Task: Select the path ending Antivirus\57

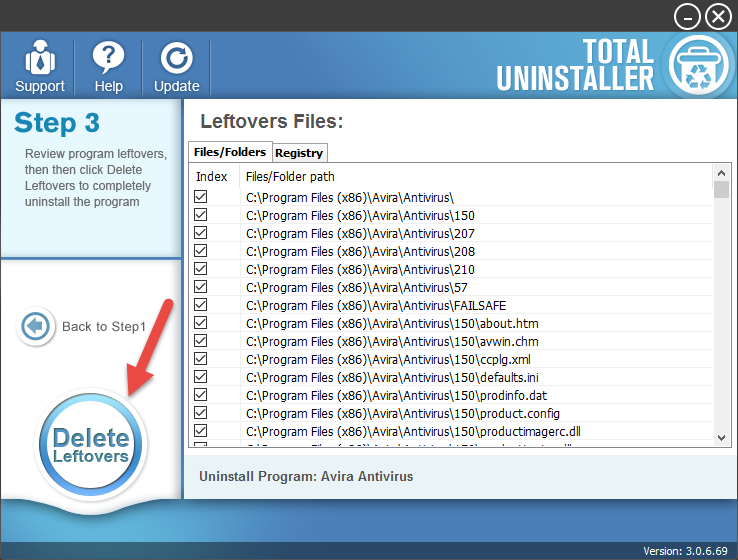Action: 357,288
